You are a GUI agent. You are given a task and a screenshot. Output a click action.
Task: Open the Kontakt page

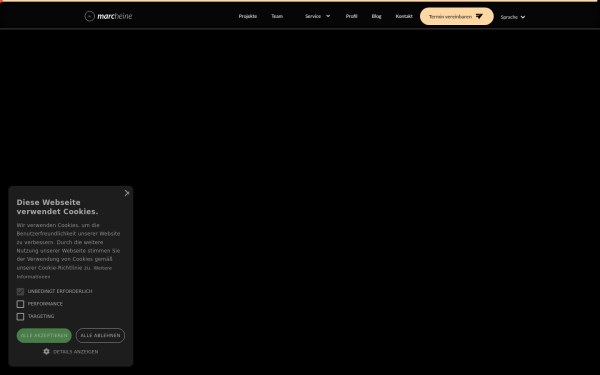point(404,16)
